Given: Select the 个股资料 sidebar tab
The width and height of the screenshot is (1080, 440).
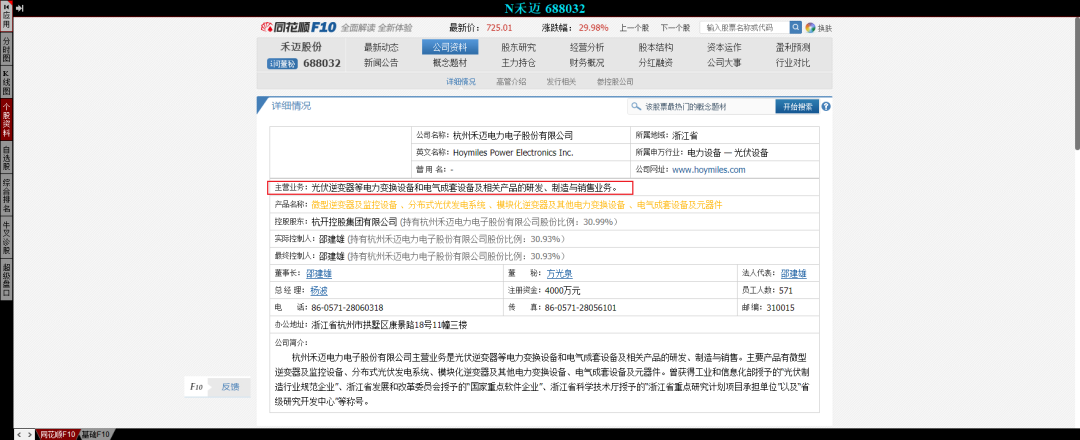Looking at the screenshot, I should (x=6, y=120).
